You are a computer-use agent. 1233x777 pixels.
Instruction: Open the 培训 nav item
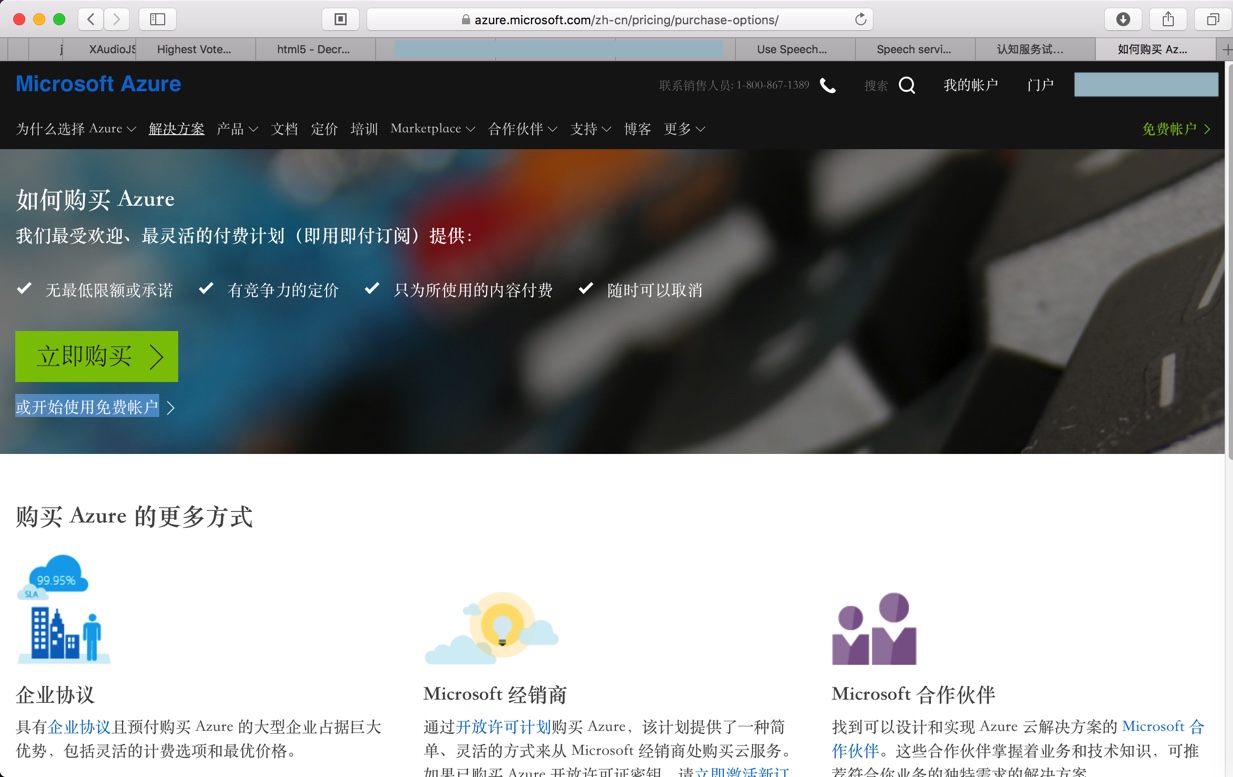point(364,129)
